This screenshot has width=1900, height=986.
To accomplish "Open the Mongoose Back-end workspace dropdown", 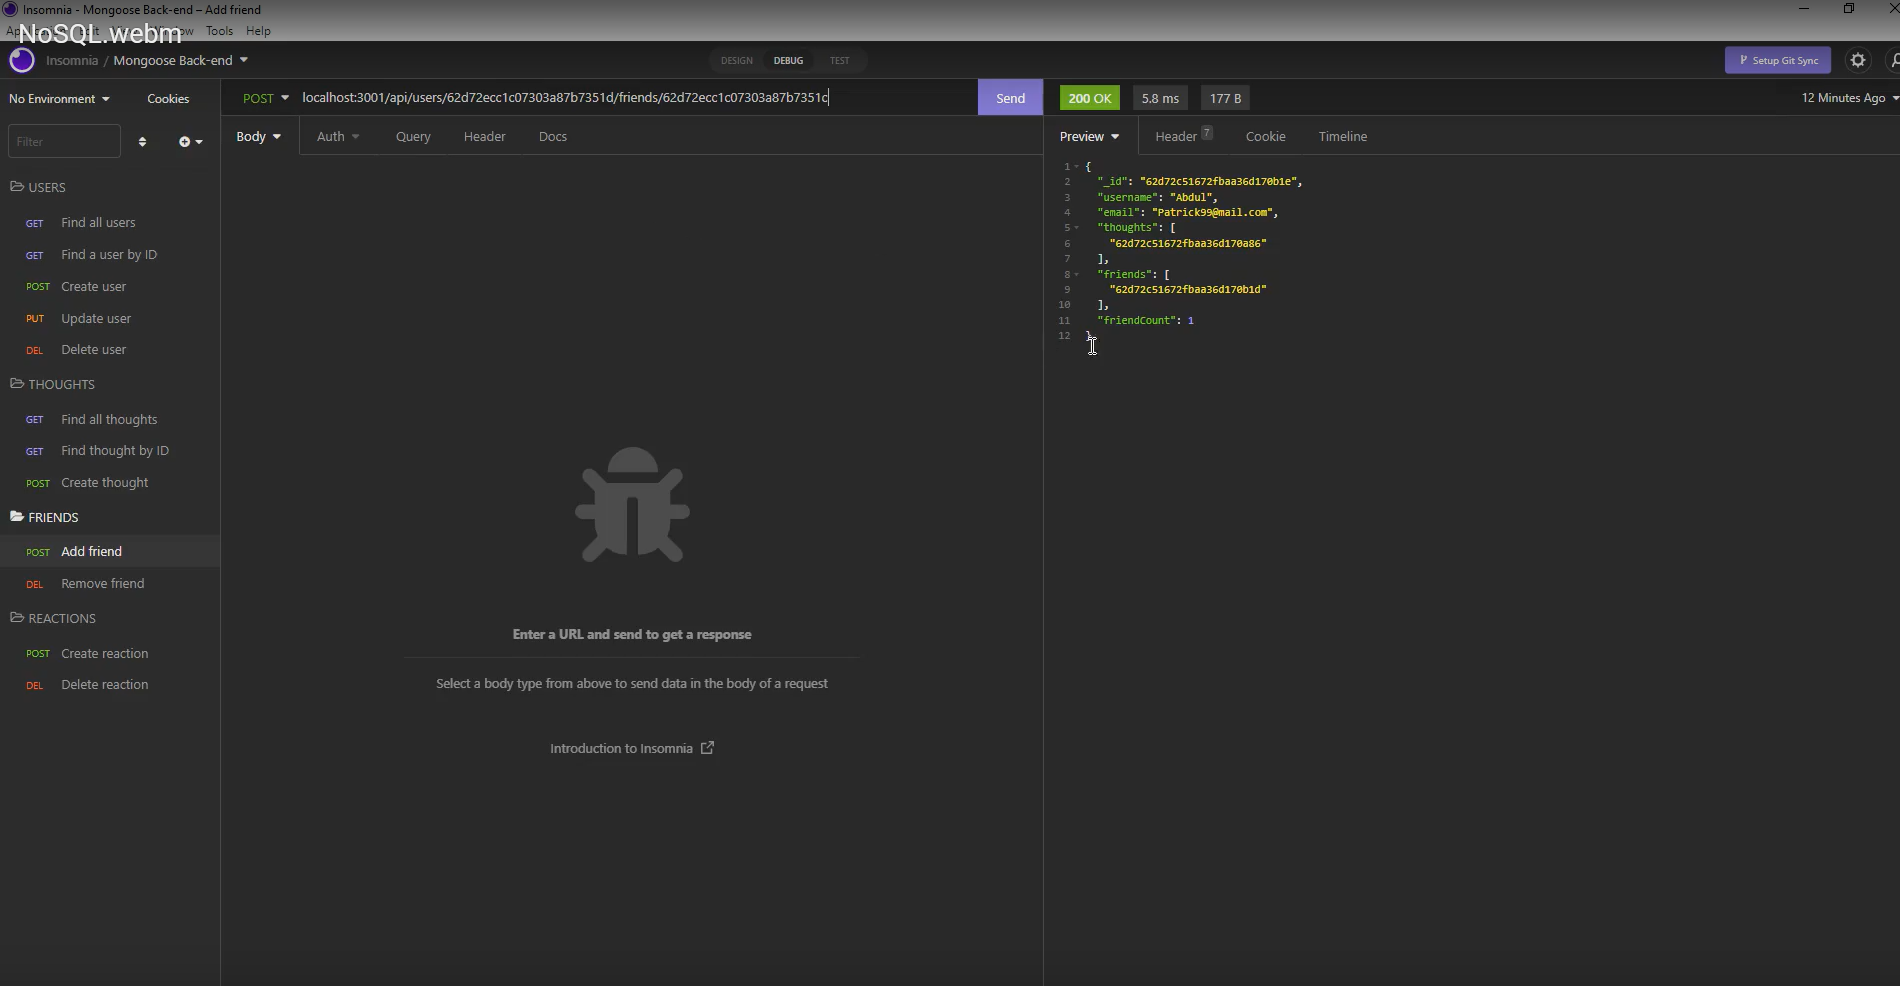I will (x=180, y=60).
